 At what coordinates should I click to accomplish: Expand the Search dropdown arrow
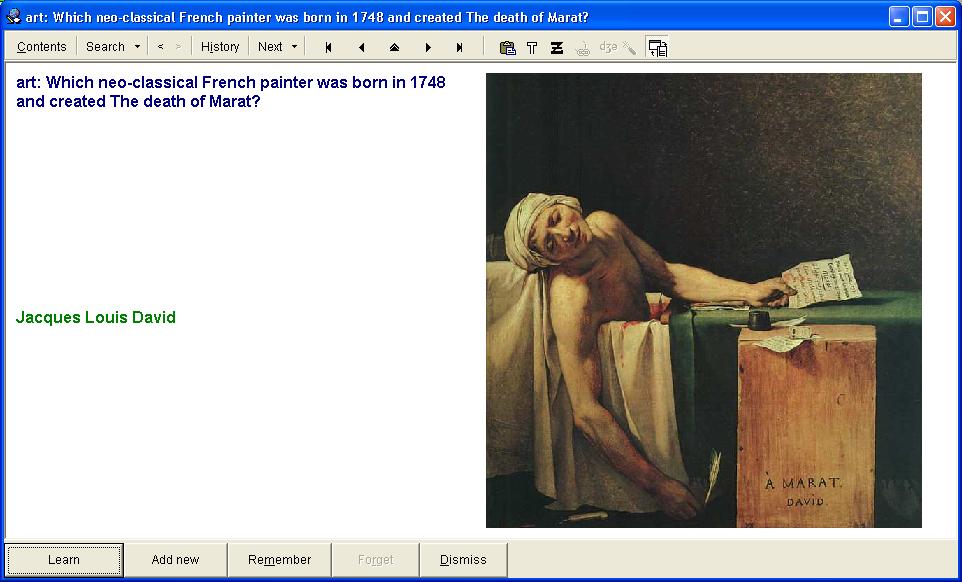coord(137,47)
